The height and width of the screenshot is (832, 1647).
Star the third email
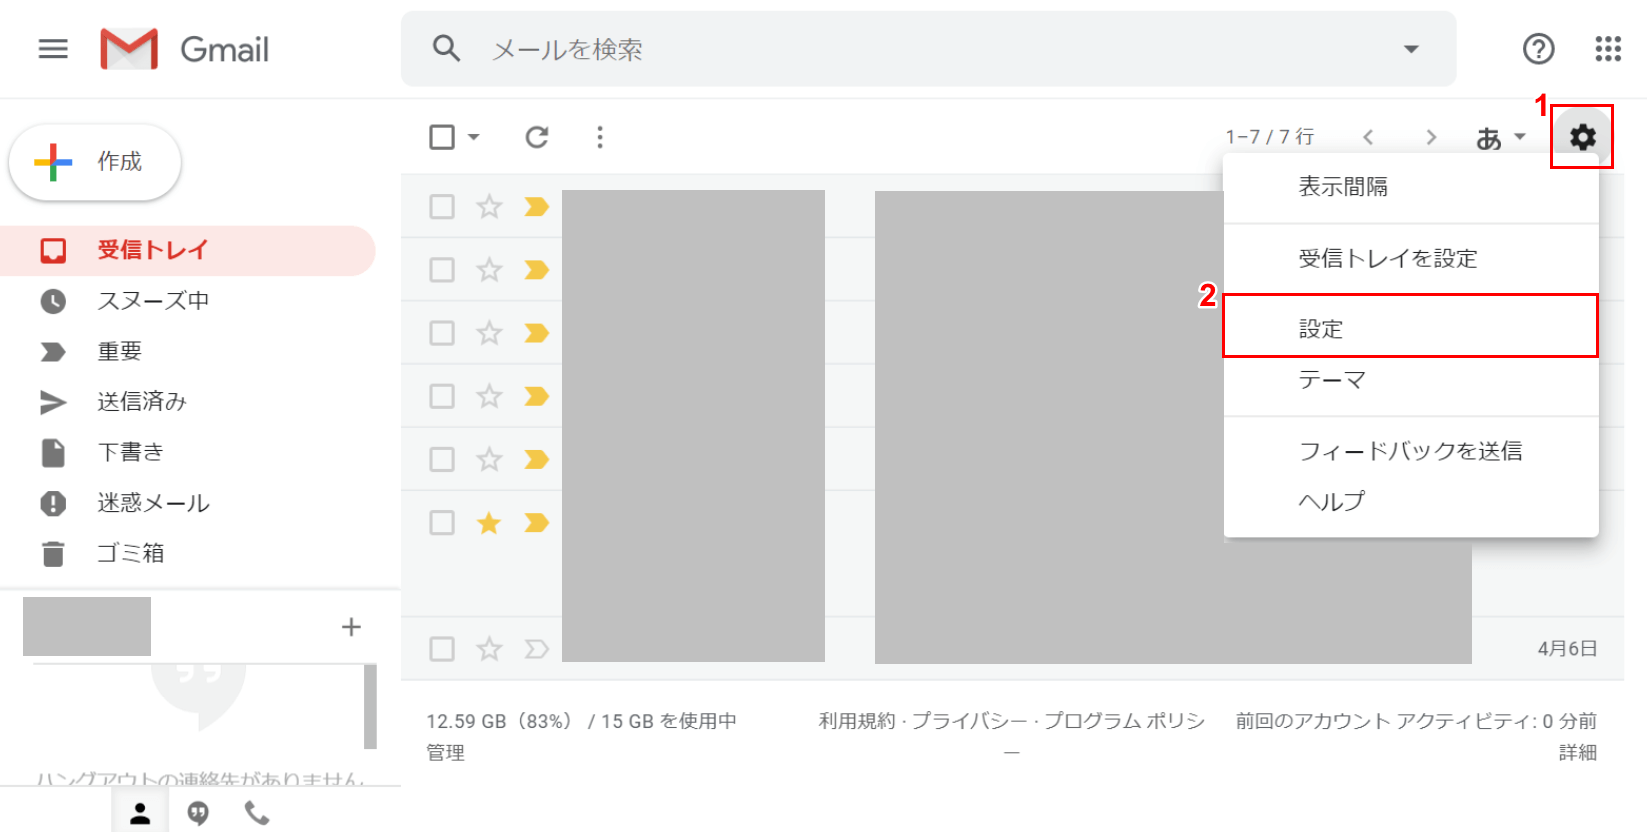pos(489,333)
